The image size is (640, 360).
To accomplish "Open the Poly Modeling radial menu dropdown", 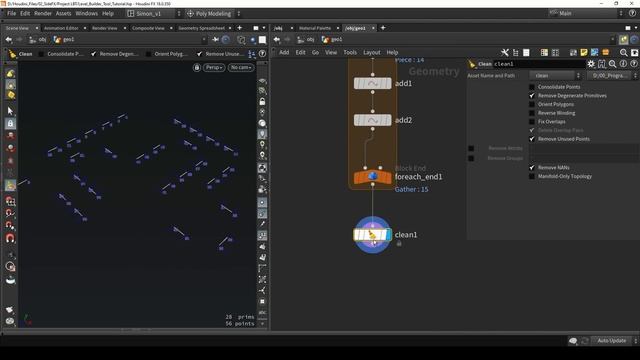I will pos(213,13).
